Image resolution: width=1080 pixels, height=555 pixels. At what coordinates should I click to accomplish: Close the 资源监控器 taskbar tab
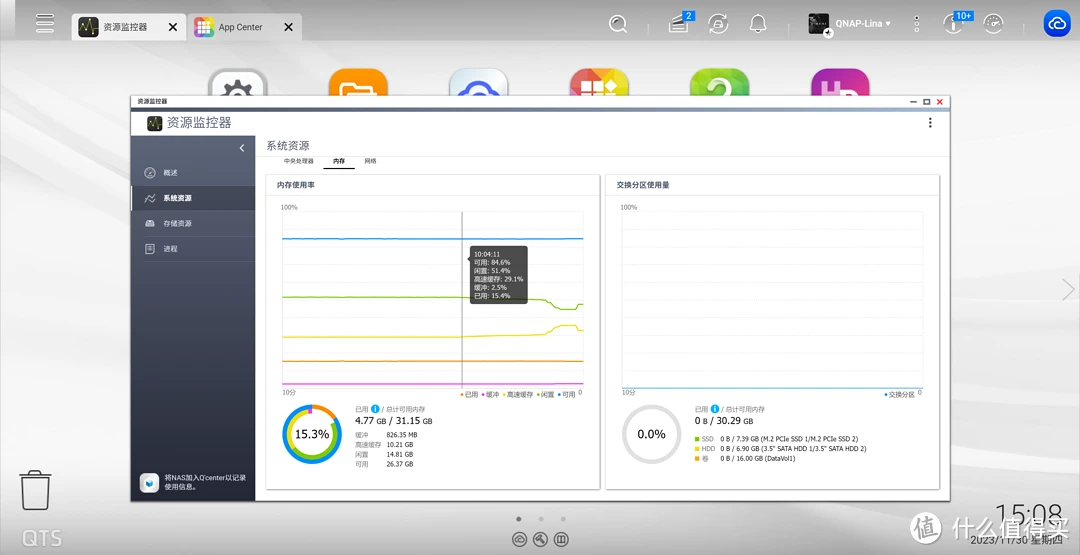[x=173, y=28]
